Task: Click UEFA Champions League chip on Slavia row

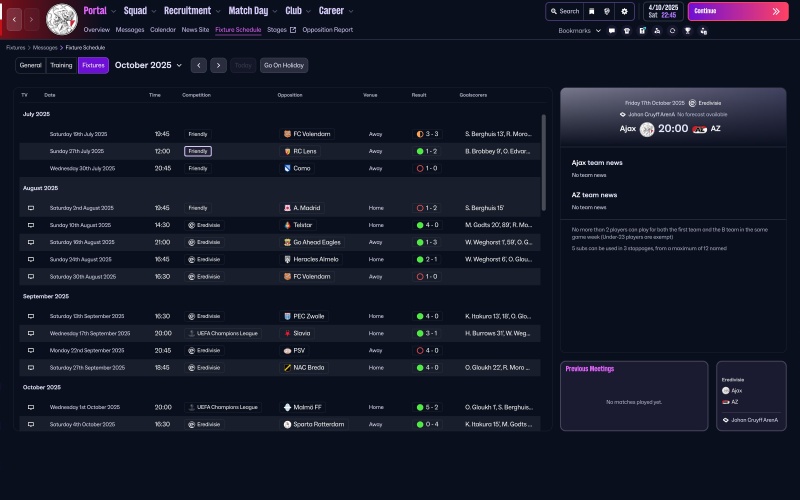Action: [223, 333]
